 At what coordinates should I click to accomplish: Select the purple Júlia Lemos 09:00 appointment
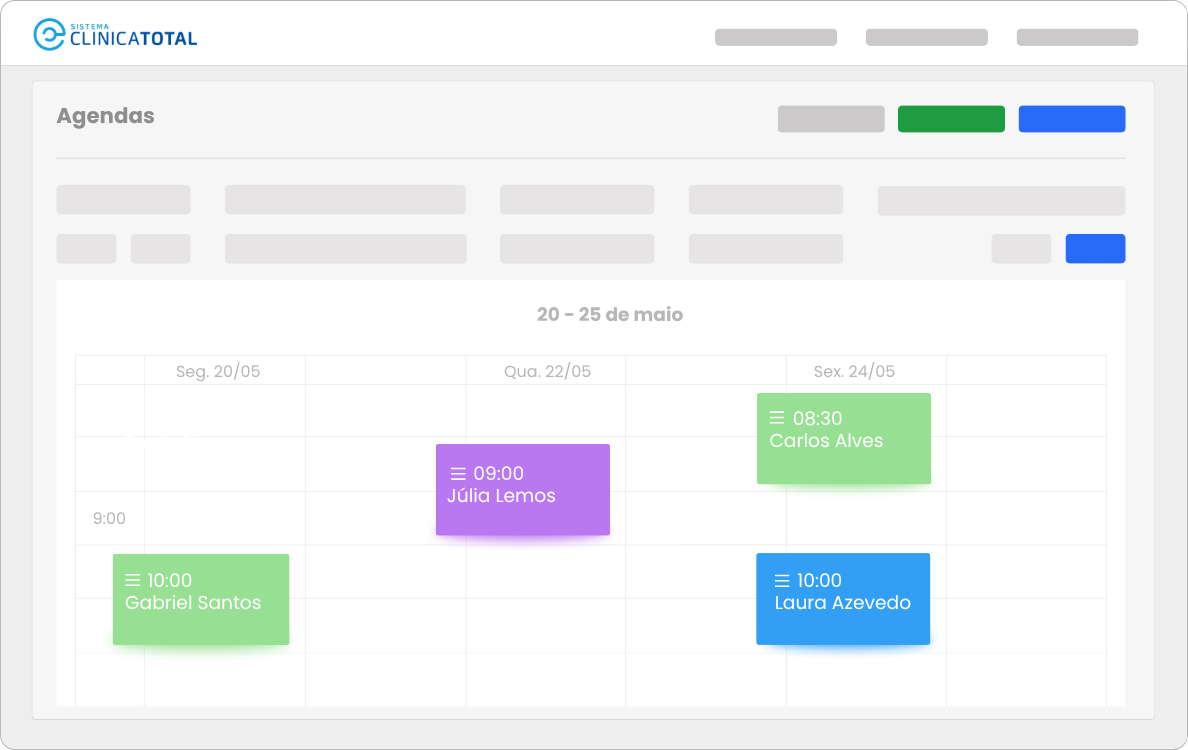tap(523, 489)
